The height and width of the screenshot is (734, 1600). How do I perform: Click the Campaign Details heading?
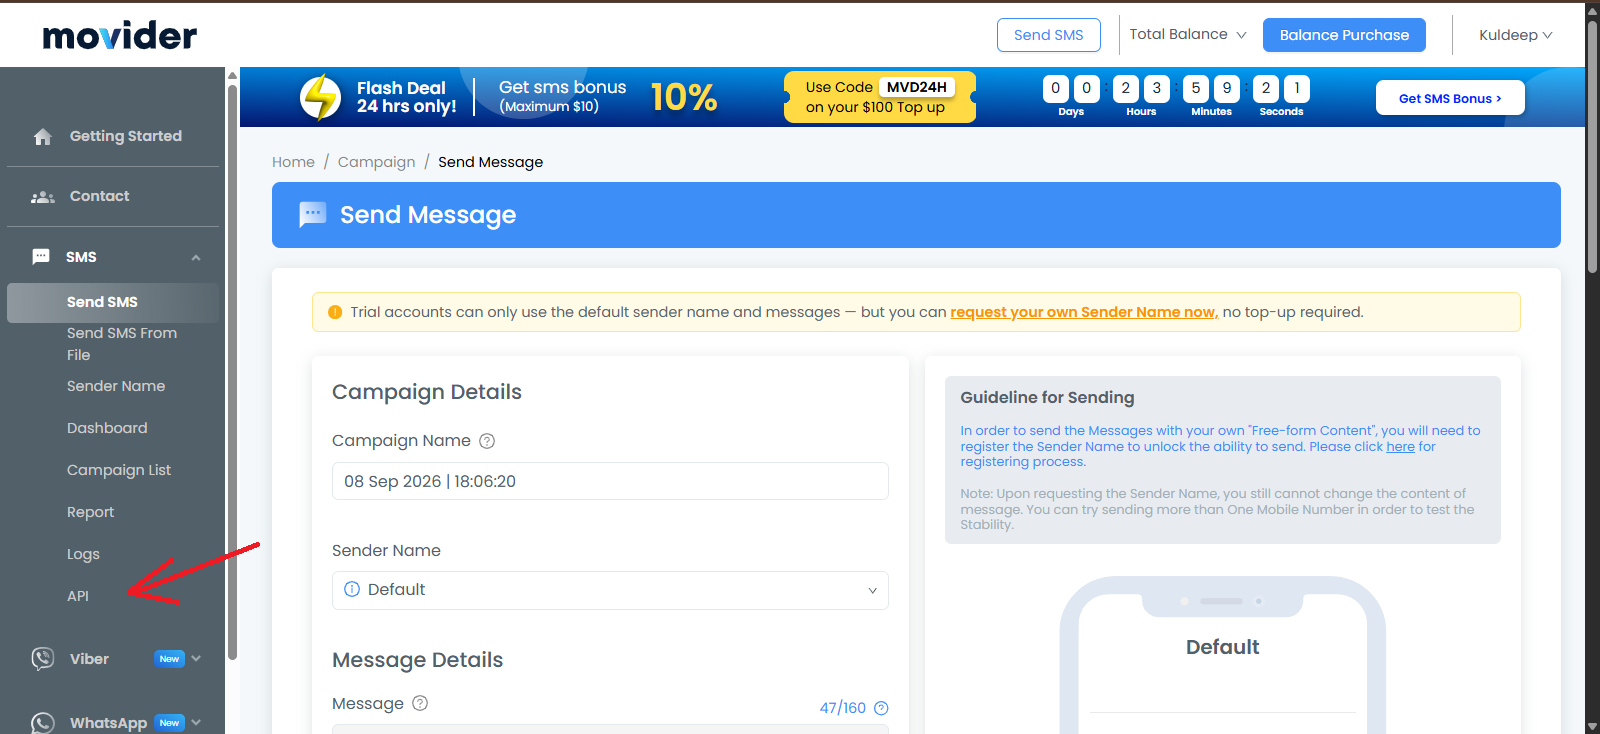tap(427, 392)
